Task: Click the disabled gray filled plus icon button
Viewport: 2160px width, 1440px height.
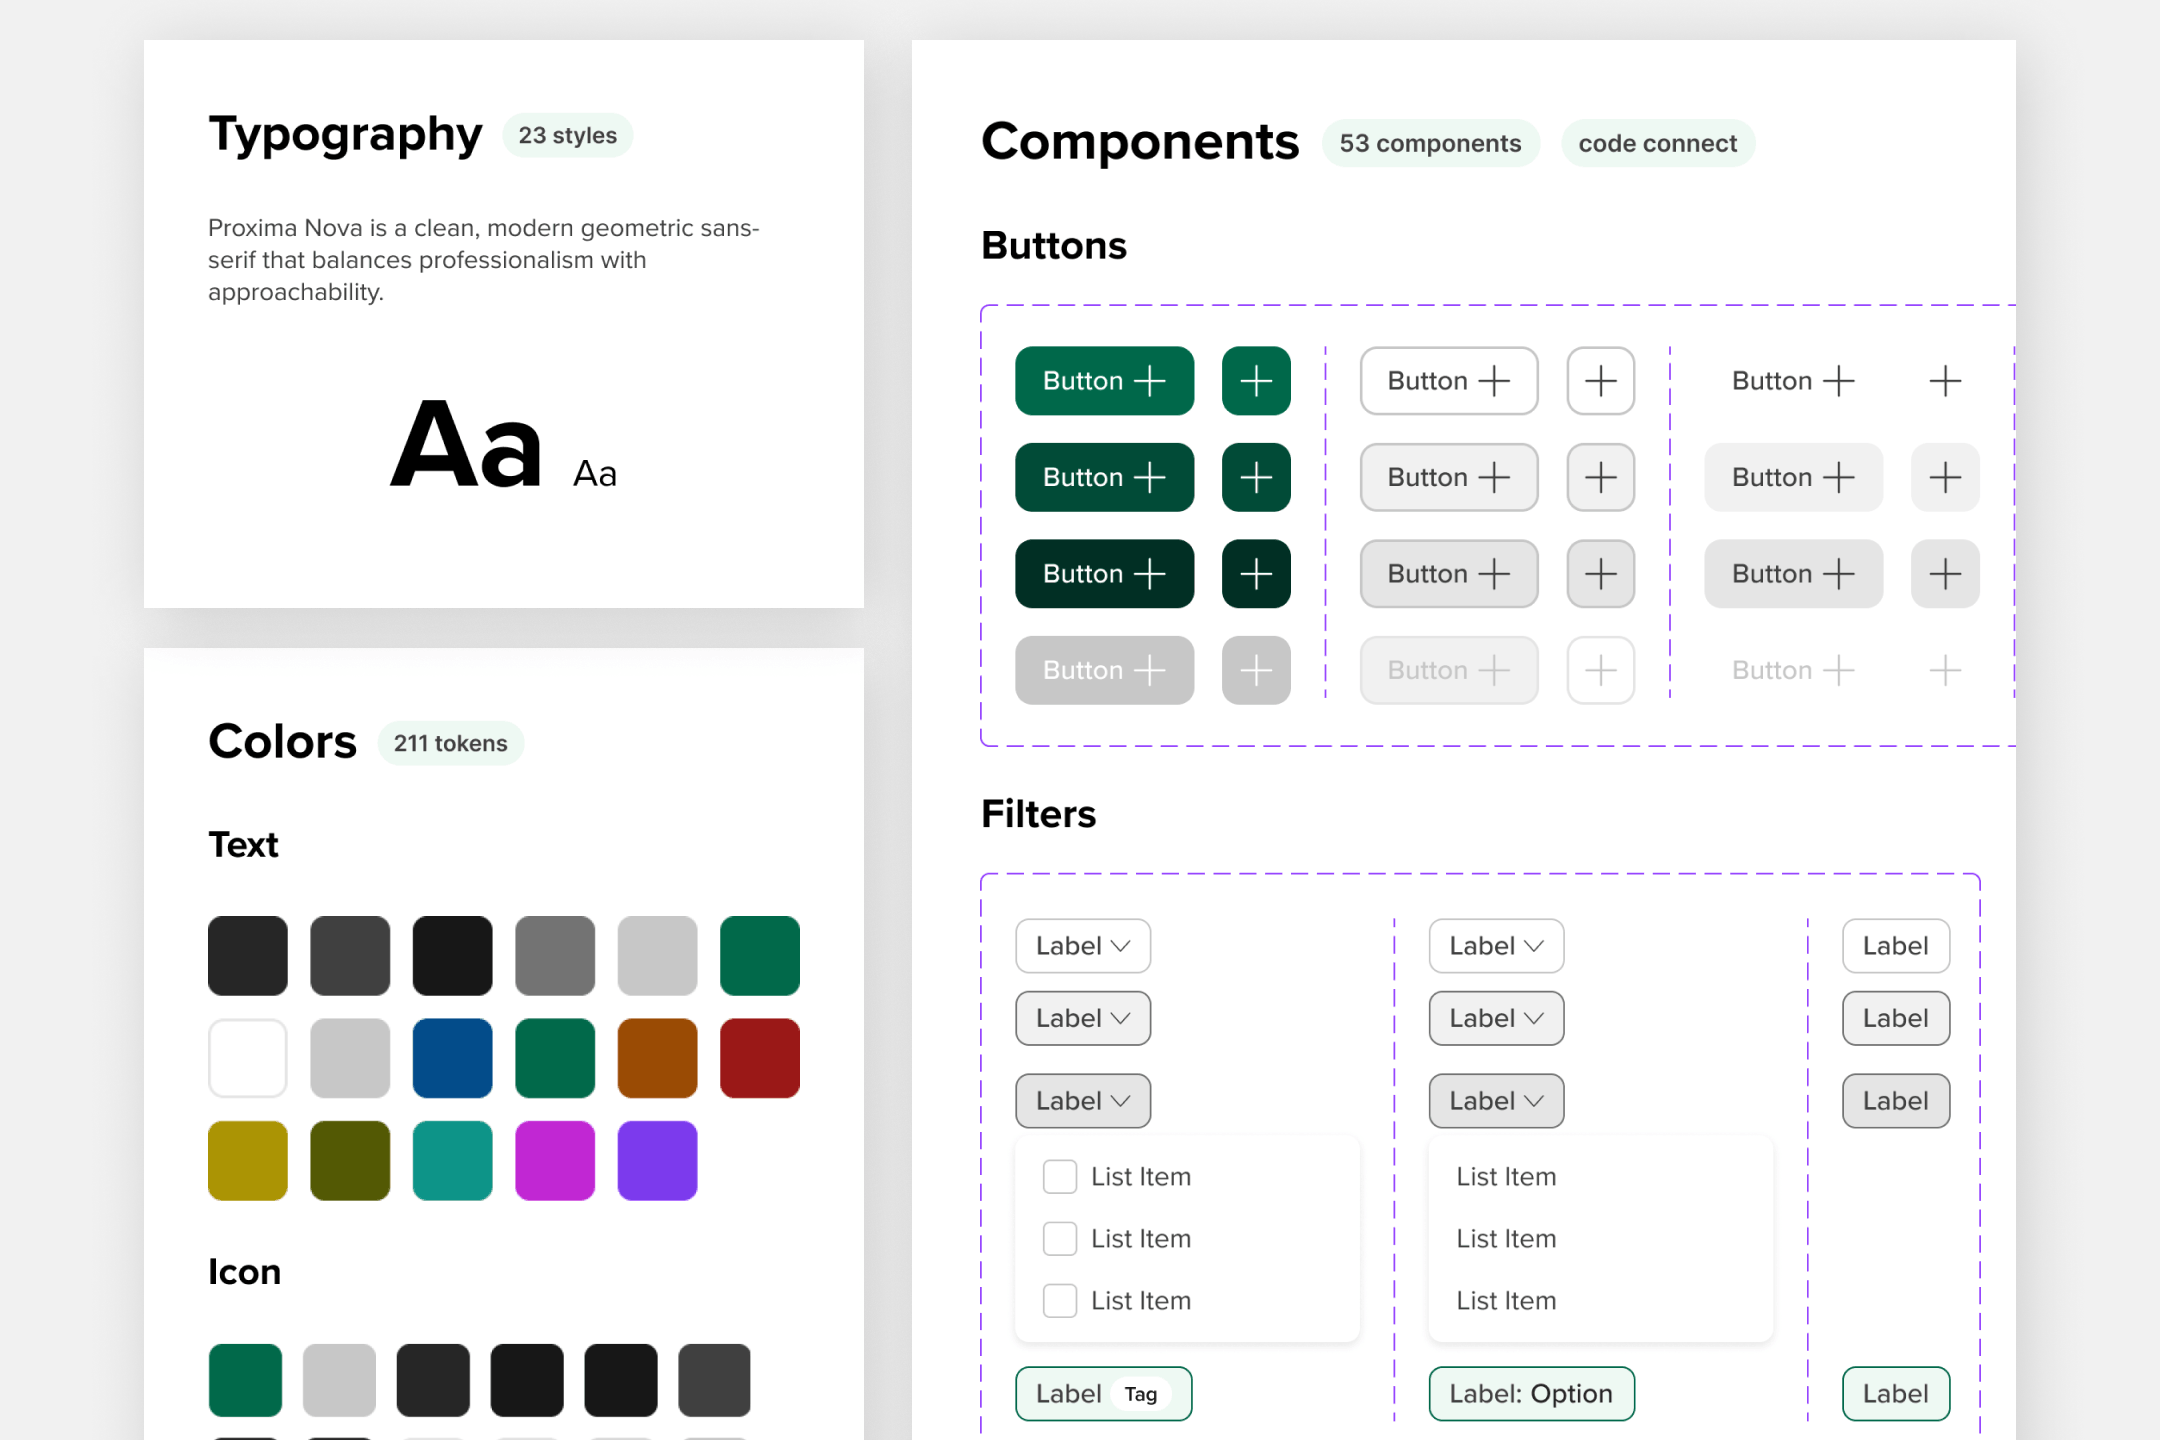Action: (x=1256, y=670)
